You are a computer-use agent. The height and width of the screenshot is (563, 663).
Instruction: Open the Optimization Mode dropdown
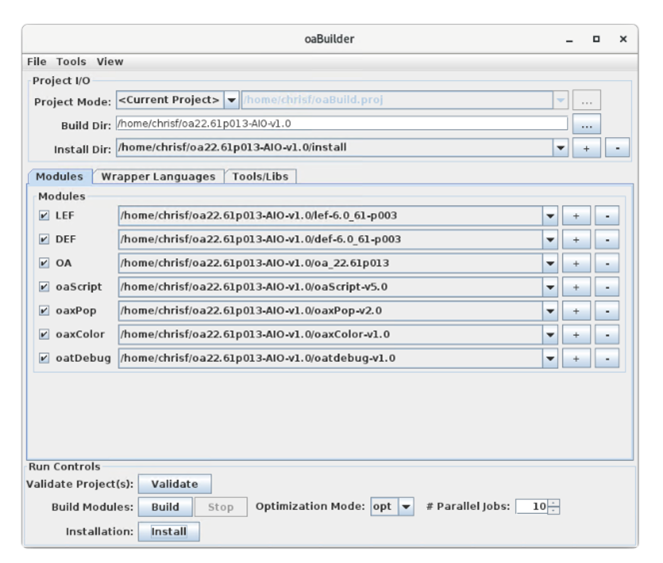406,507
